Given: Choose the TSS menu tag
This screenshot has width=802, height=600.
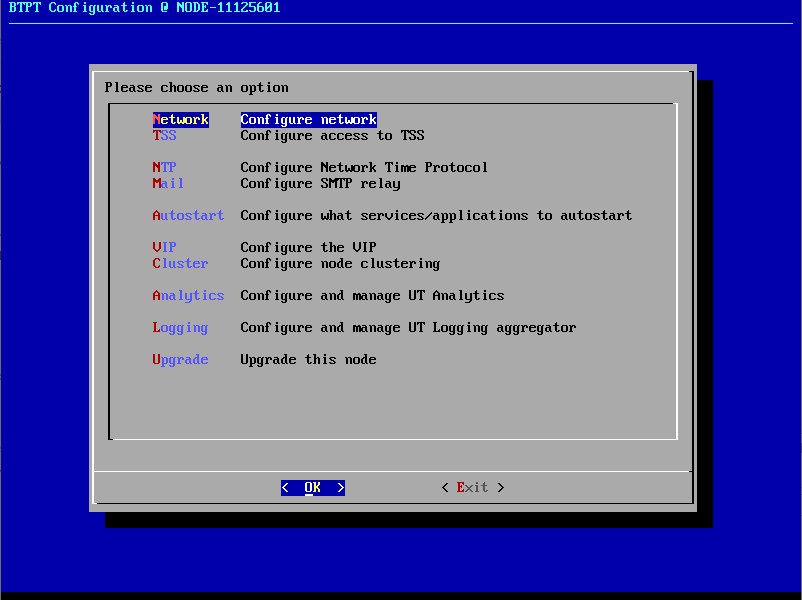Looking at the screenshot, I should (164, 136).
